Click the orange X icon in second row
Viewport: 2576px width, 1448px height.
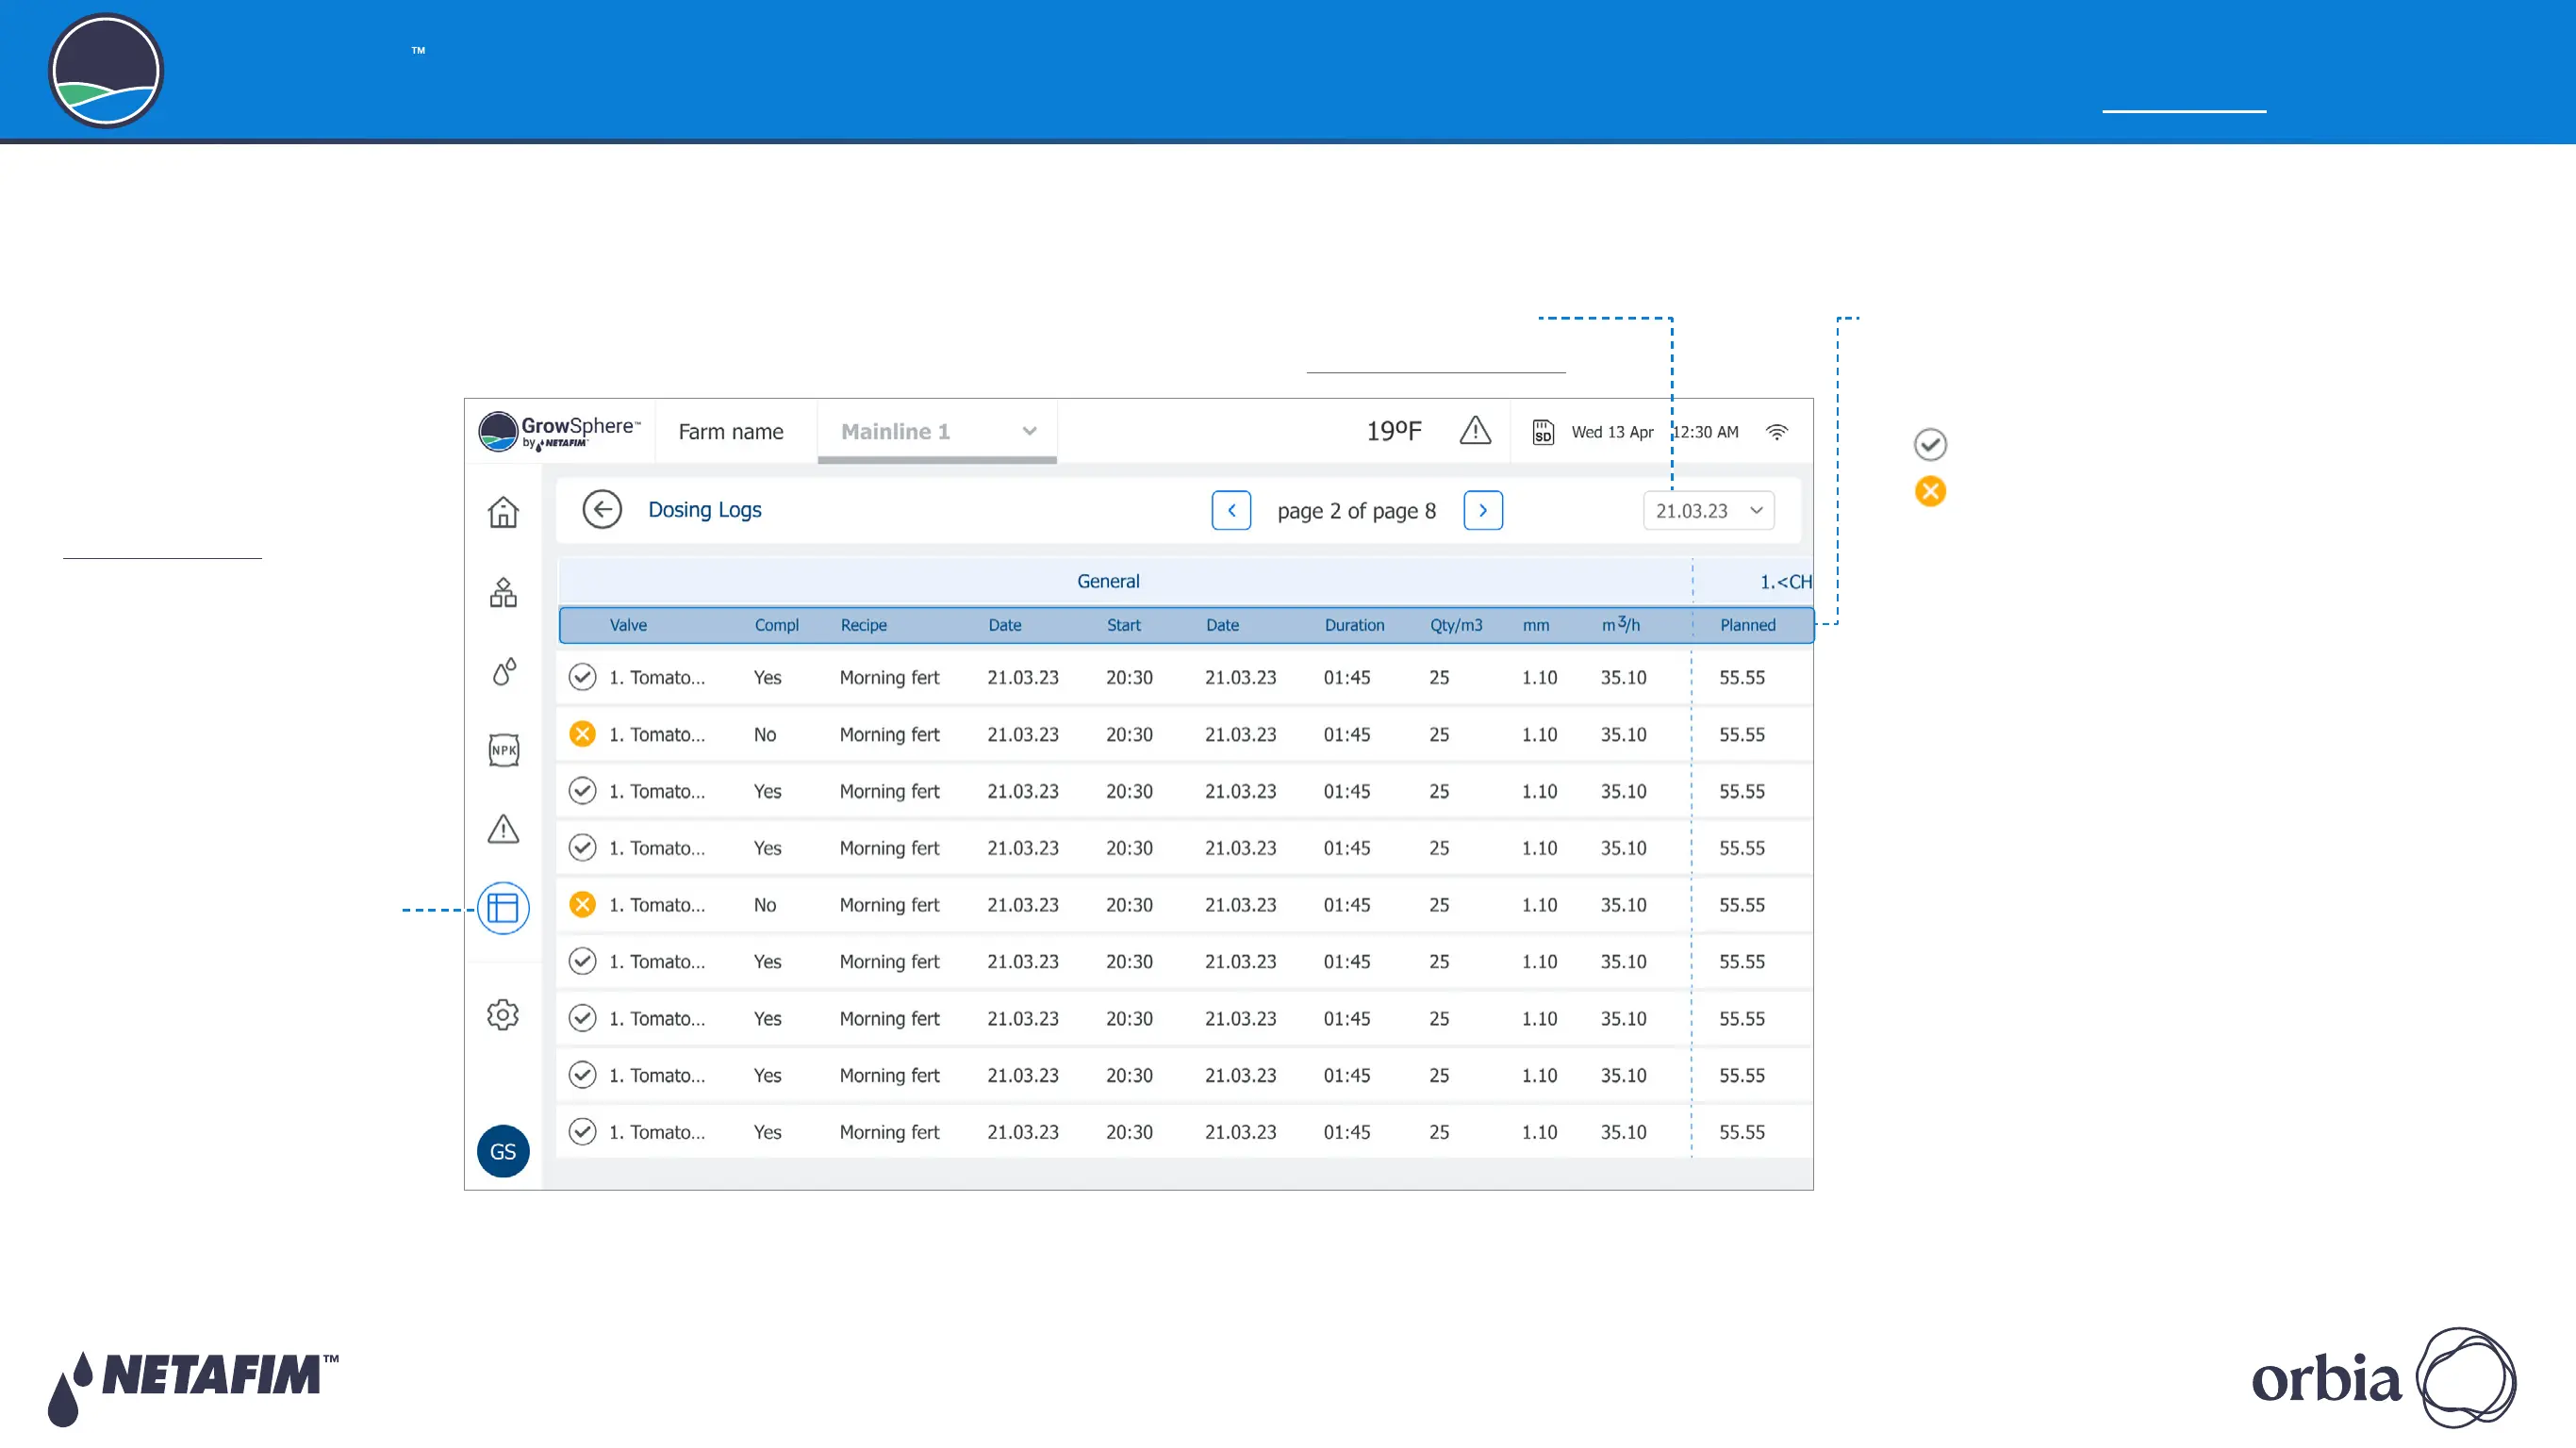coord(582,734)
